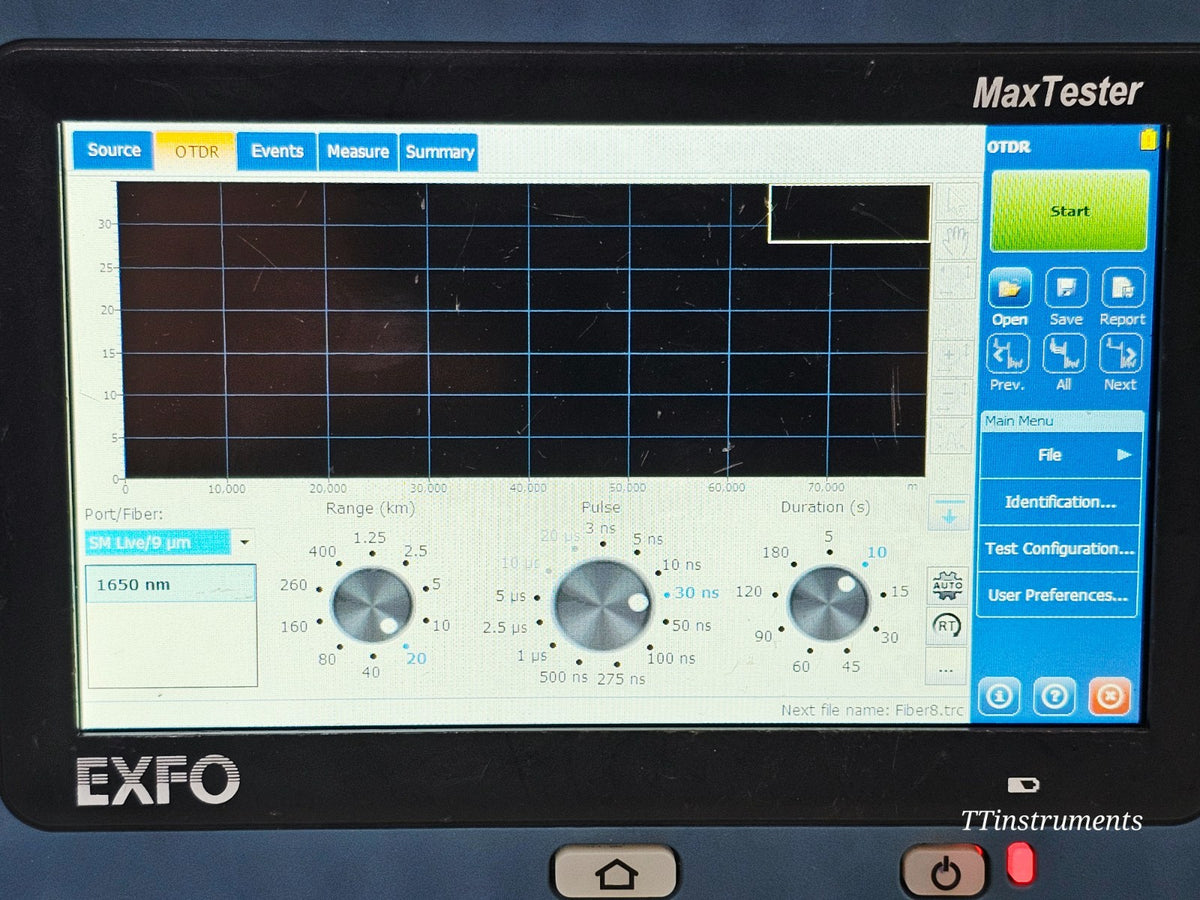The image size is (1200, 900).
Task: Open the Events tab
Action: 277,151
